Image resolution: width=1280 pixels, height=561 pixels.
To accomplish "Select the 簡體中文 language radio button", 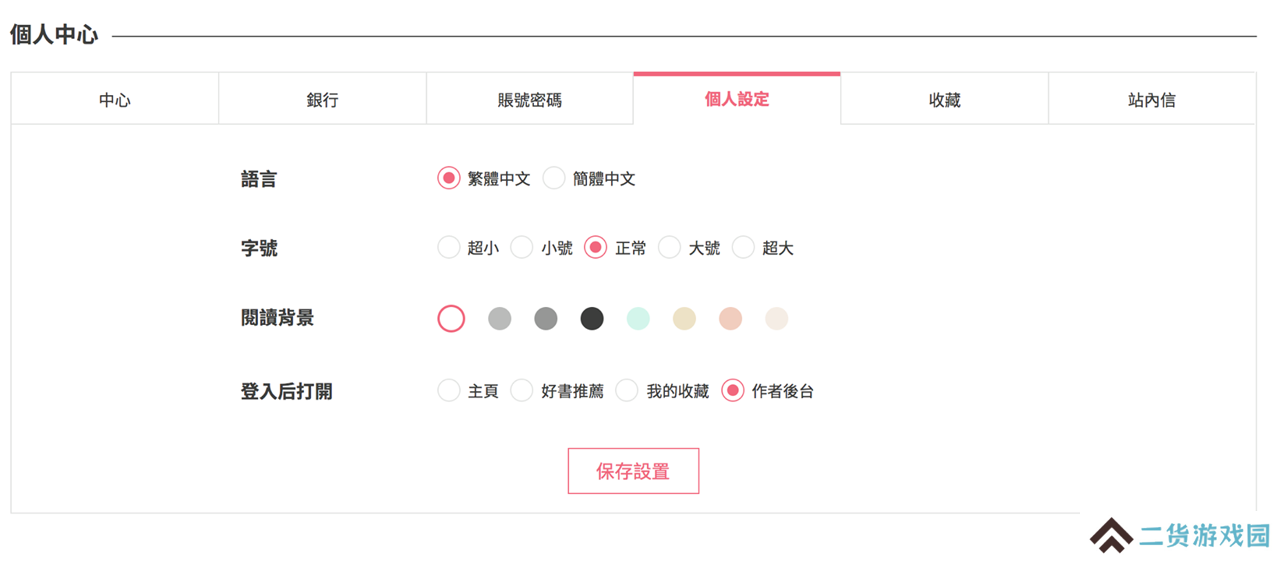I will point(554,179).
